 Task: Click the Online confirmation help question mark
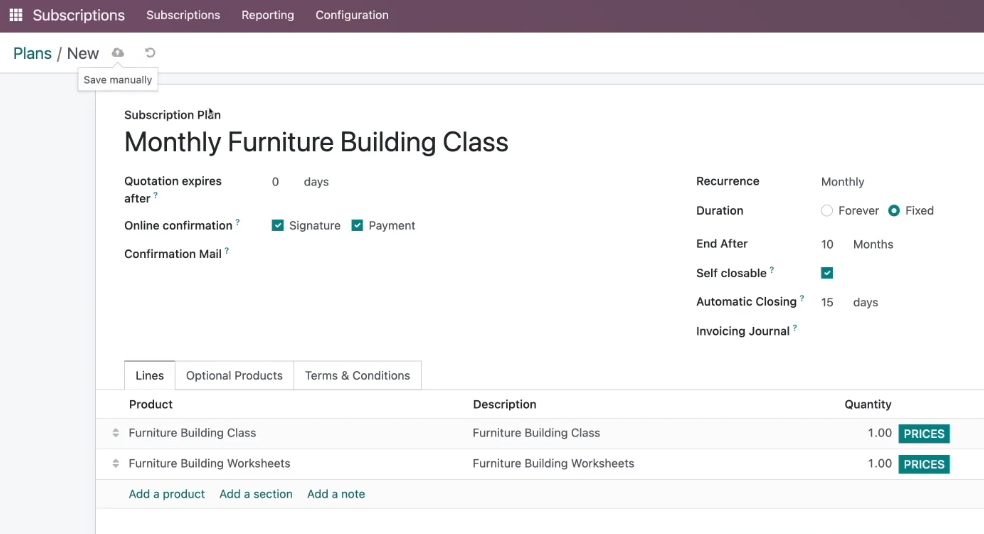pyautogui.click(x=238, y=222)
